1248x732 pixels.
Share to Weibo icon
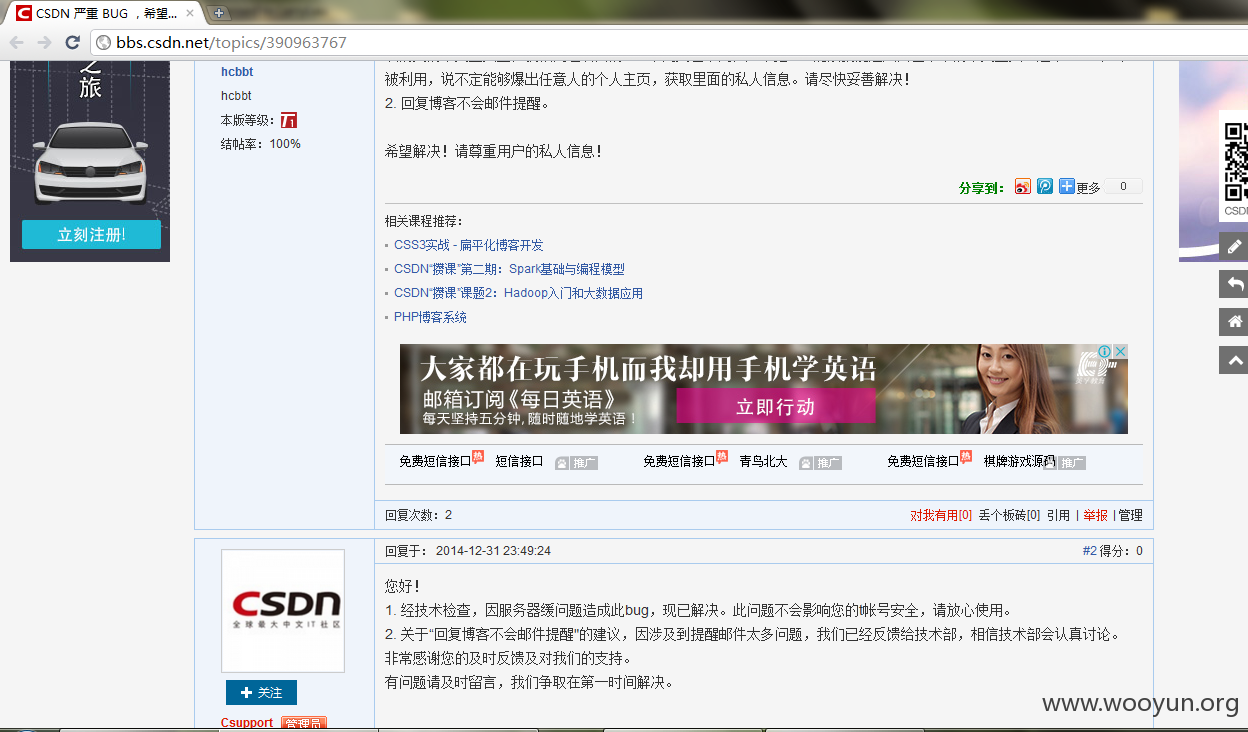[1022, 186]
